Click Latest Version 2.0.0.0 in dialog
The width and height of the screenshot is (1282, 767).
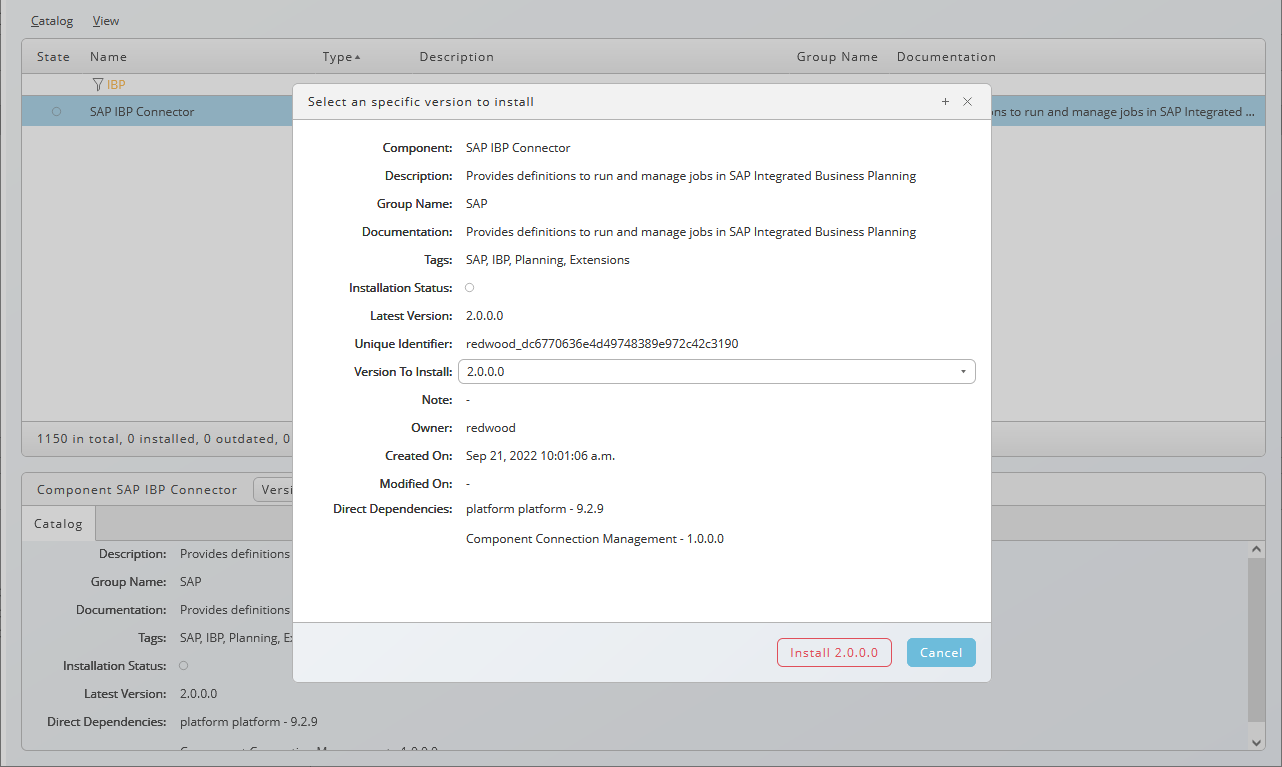[484, 316]
